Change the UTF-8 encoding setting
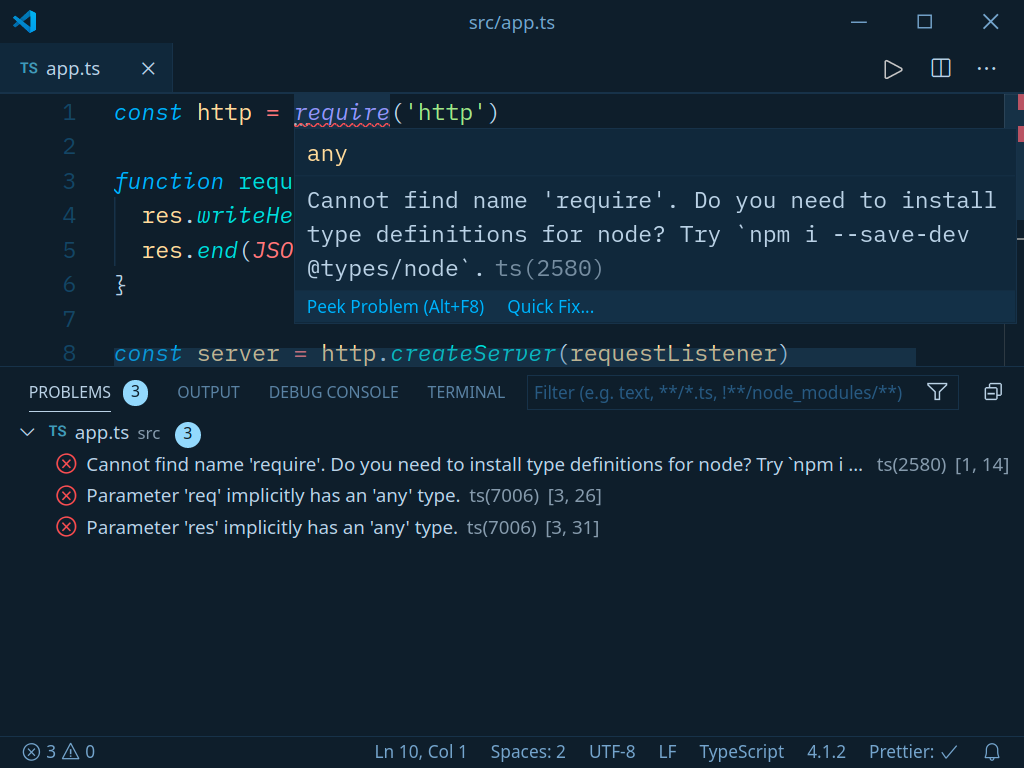This screenshot has width=1024, height=768. (612, 752)
